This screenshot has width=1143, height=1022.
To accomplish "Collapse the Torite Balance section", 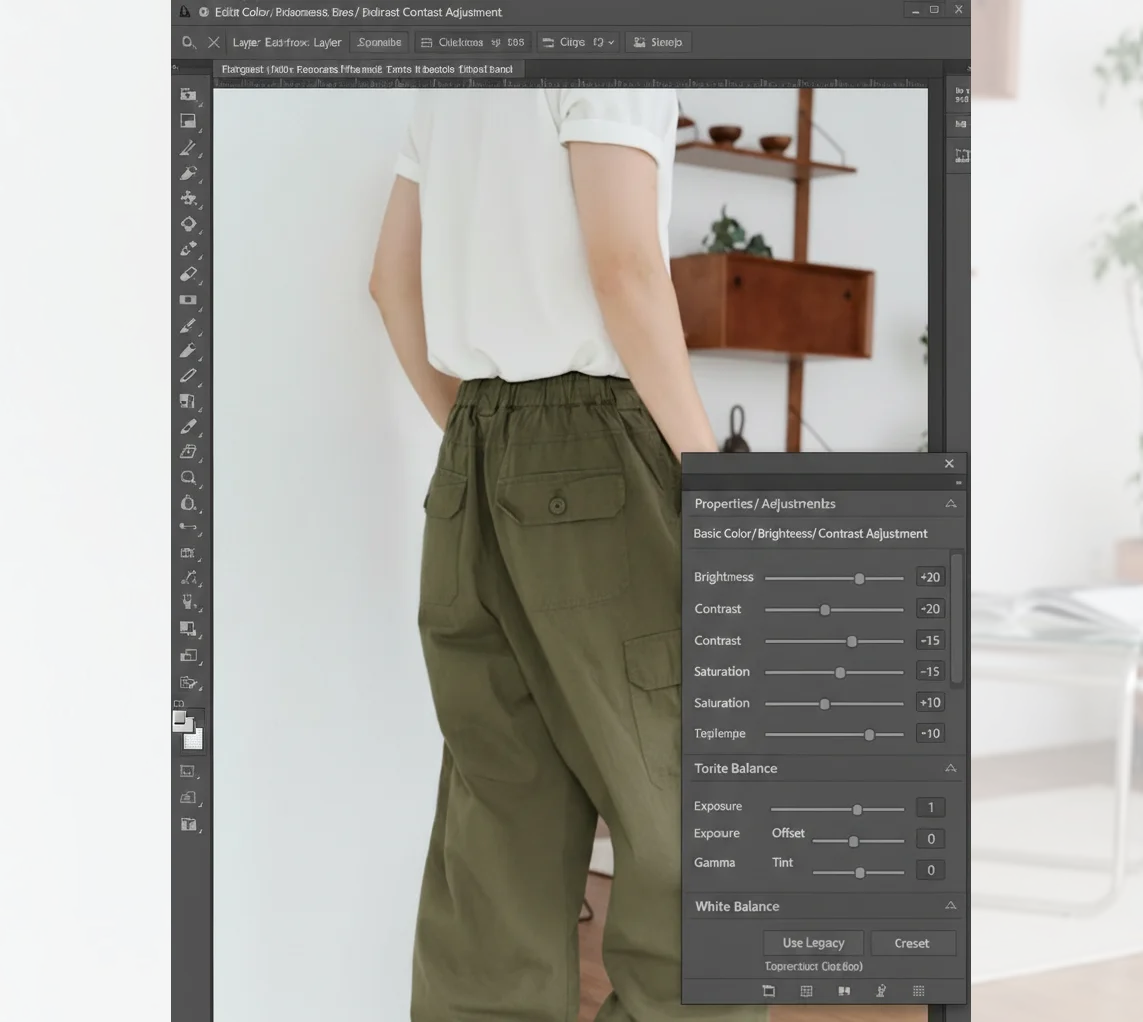I will (x=950, y=768).
